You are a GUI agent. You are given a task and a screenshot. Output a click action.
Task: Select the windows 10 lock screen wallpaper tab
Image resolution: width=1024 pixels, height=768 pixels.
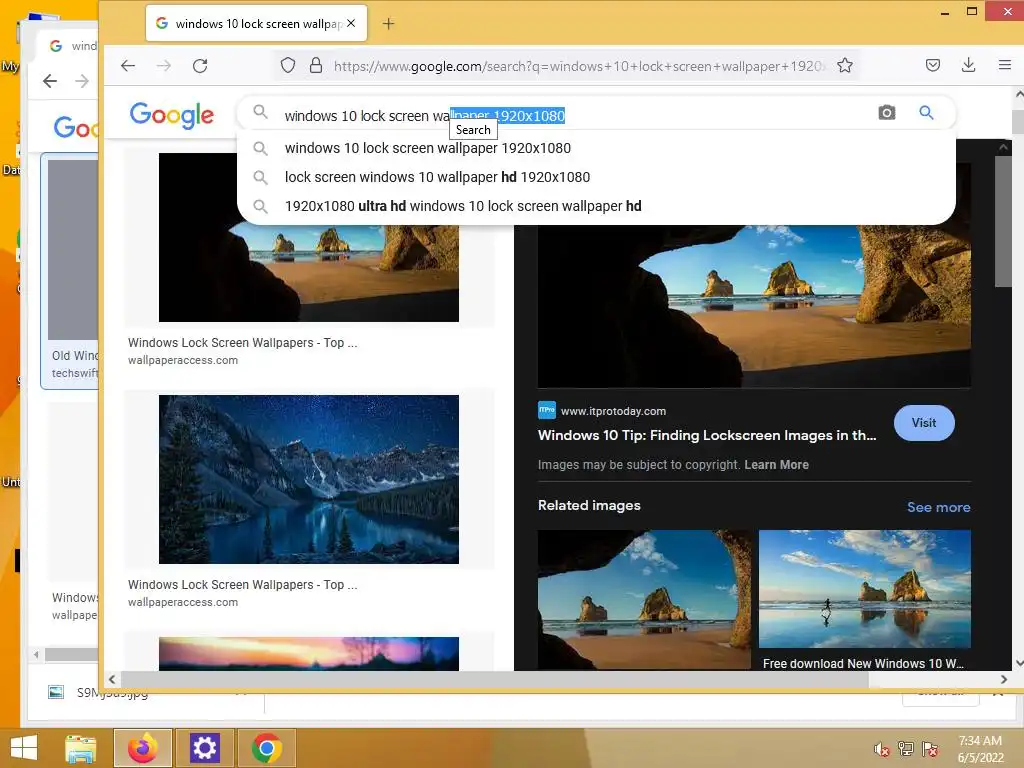(x=257, y=24)
